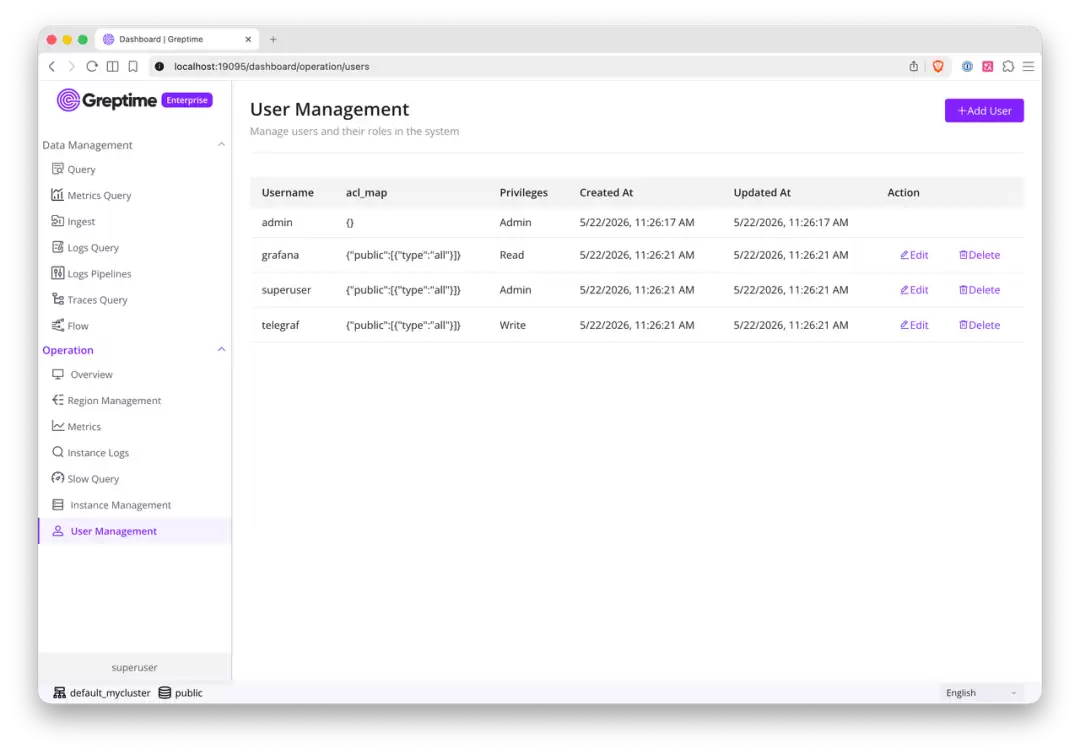Click the Updated At column header

[x=762, y=193]
